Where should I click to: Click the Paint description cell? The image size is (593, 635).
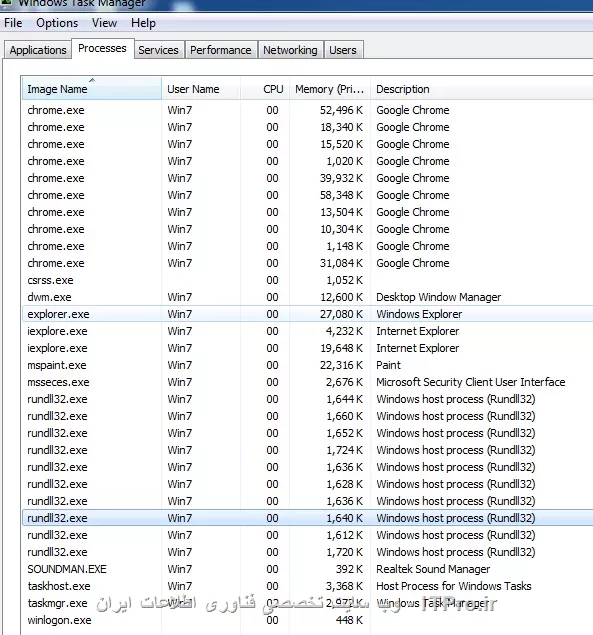click(x=388, y=365)
